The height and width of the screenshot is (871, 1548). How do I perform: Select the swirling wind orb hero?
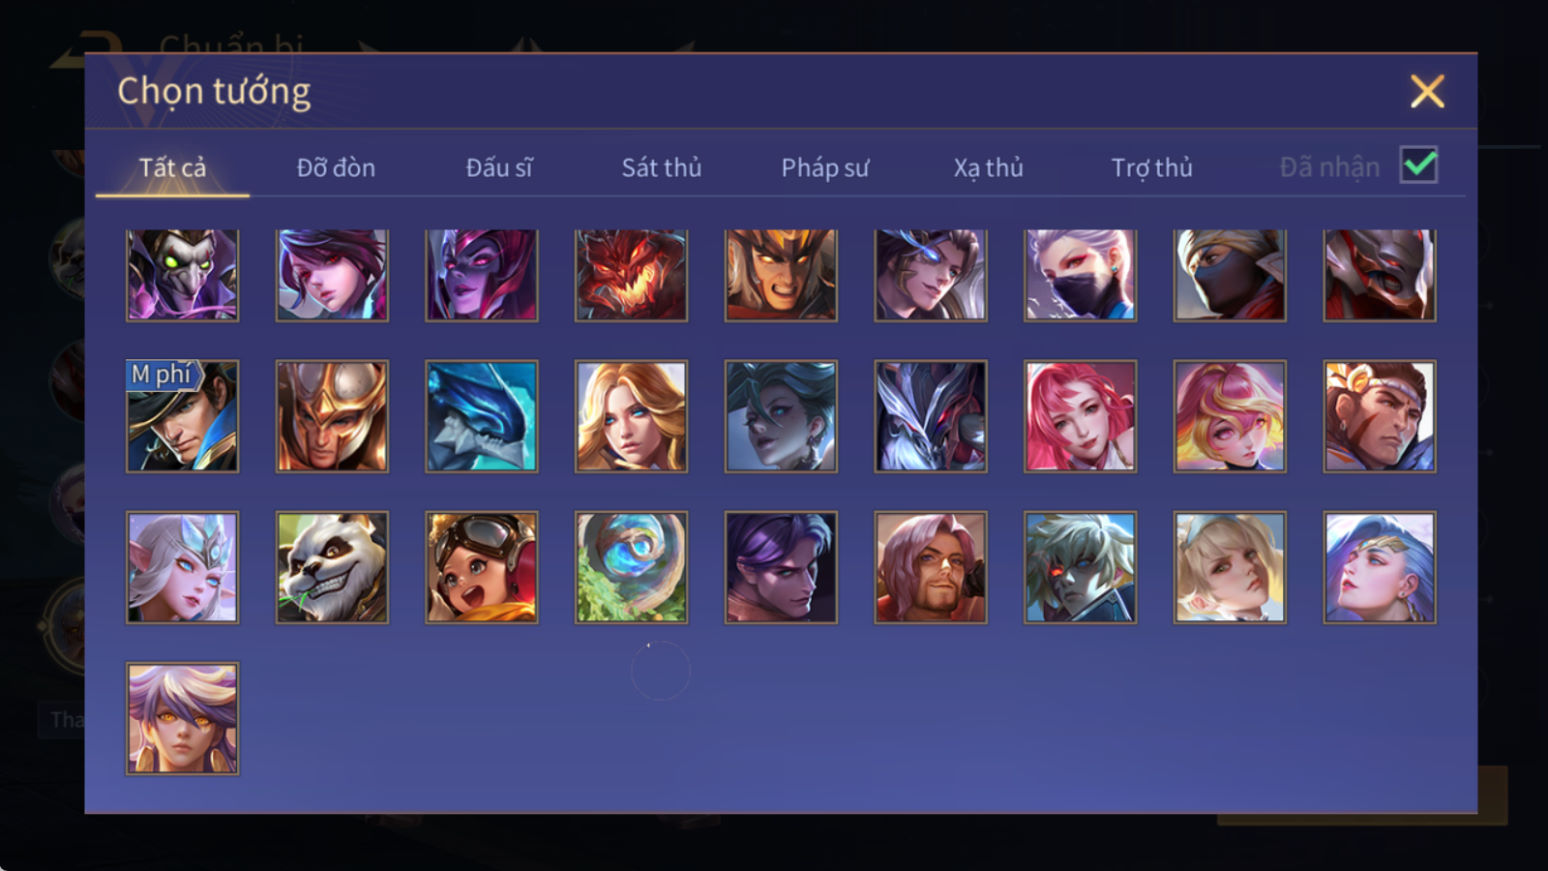pyautogui.click(x=631, y=568)
